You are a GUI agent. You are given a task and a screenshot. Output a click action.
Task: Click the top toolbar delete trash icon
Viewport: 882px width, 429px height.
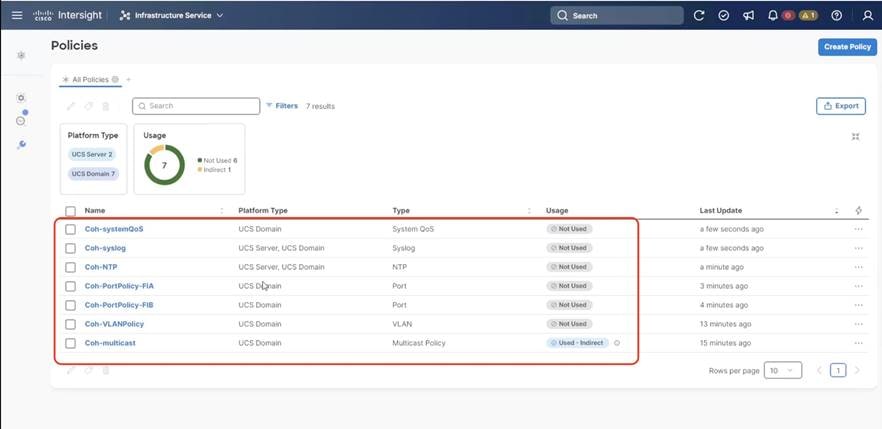coord(106,106)
